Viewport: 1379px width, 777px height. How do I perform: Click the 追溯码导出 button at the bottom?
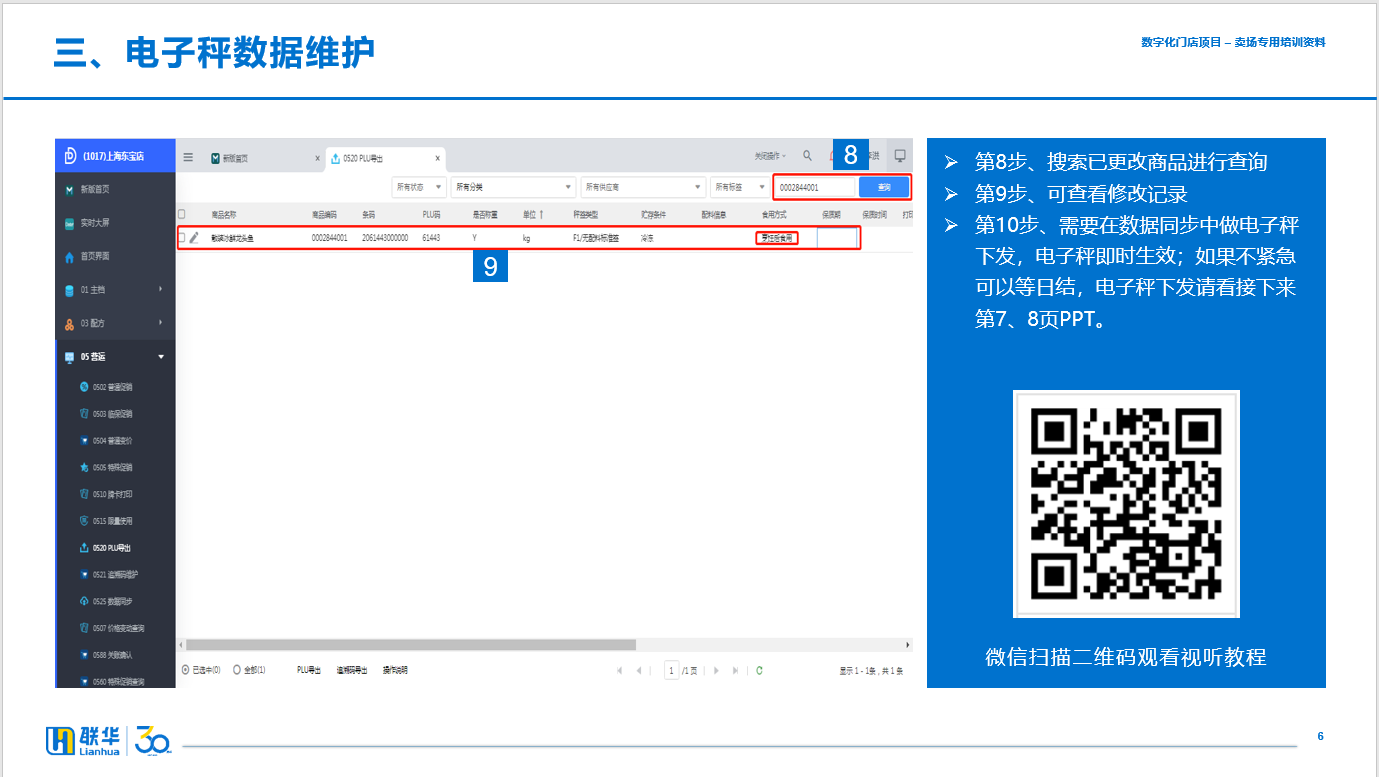352,670
